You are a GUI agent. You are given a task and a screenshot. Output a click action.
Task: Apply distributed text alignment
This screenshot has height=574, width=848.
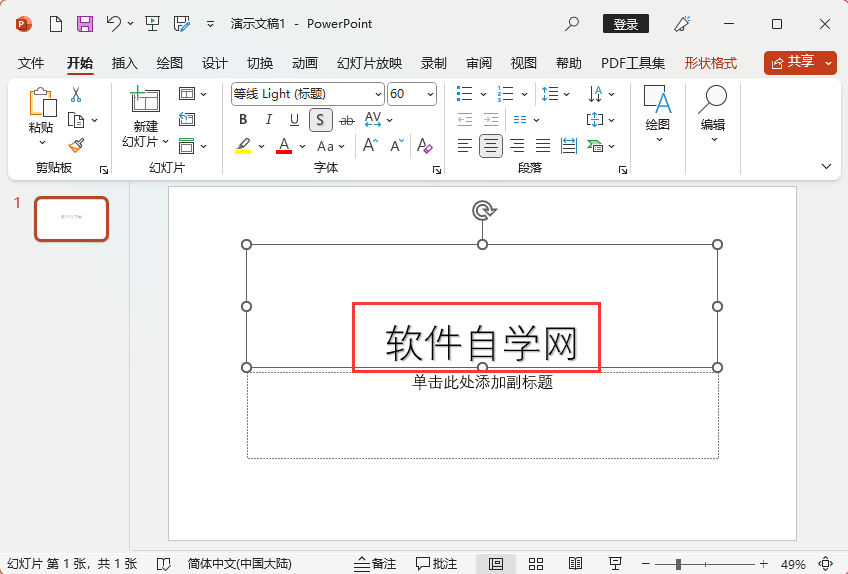[x=568, y=146]
